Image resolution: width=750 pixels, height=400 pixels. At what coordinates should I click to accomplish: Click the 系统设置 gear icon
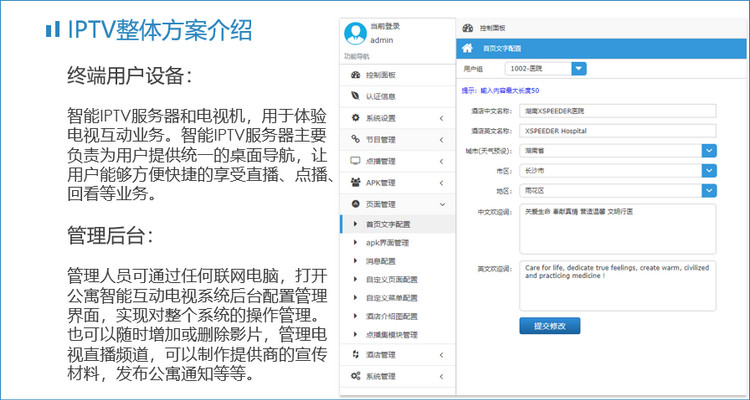(x=355, y=118)
